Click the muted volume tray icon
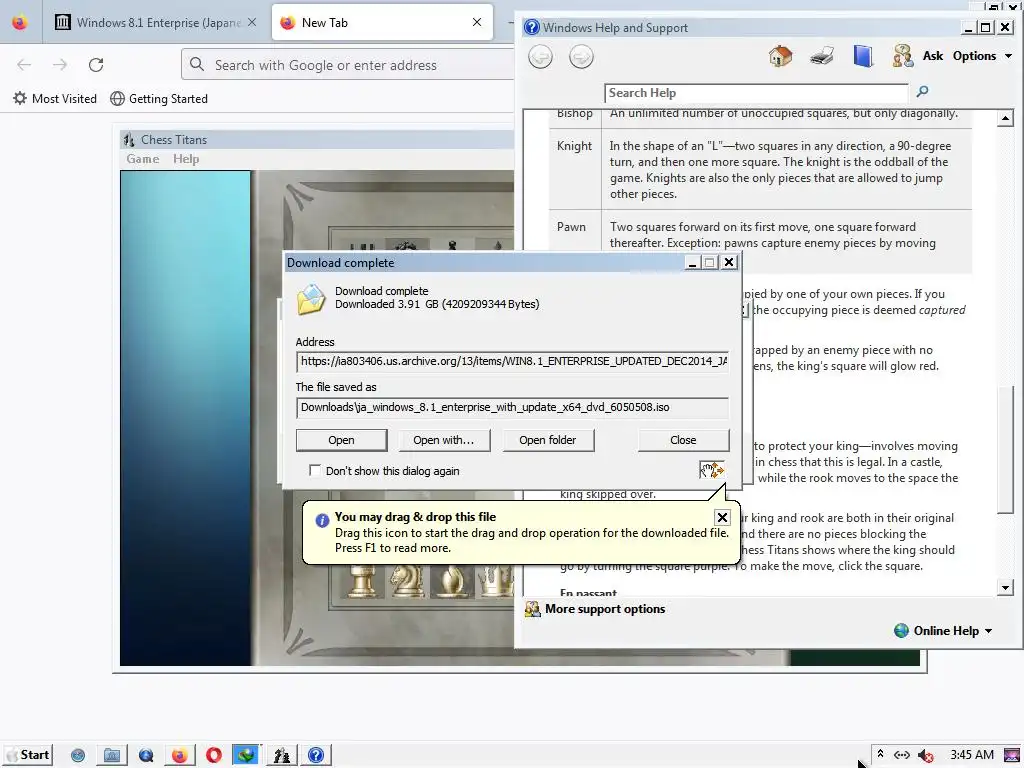 [925, 756]
